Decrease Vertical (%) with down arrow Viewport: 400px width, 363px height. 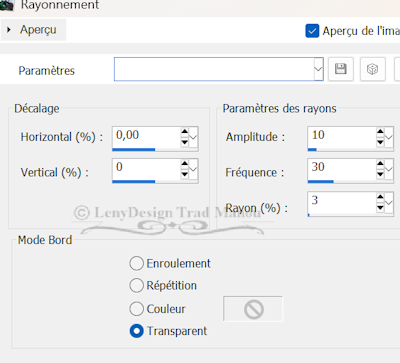pos(185,174)
